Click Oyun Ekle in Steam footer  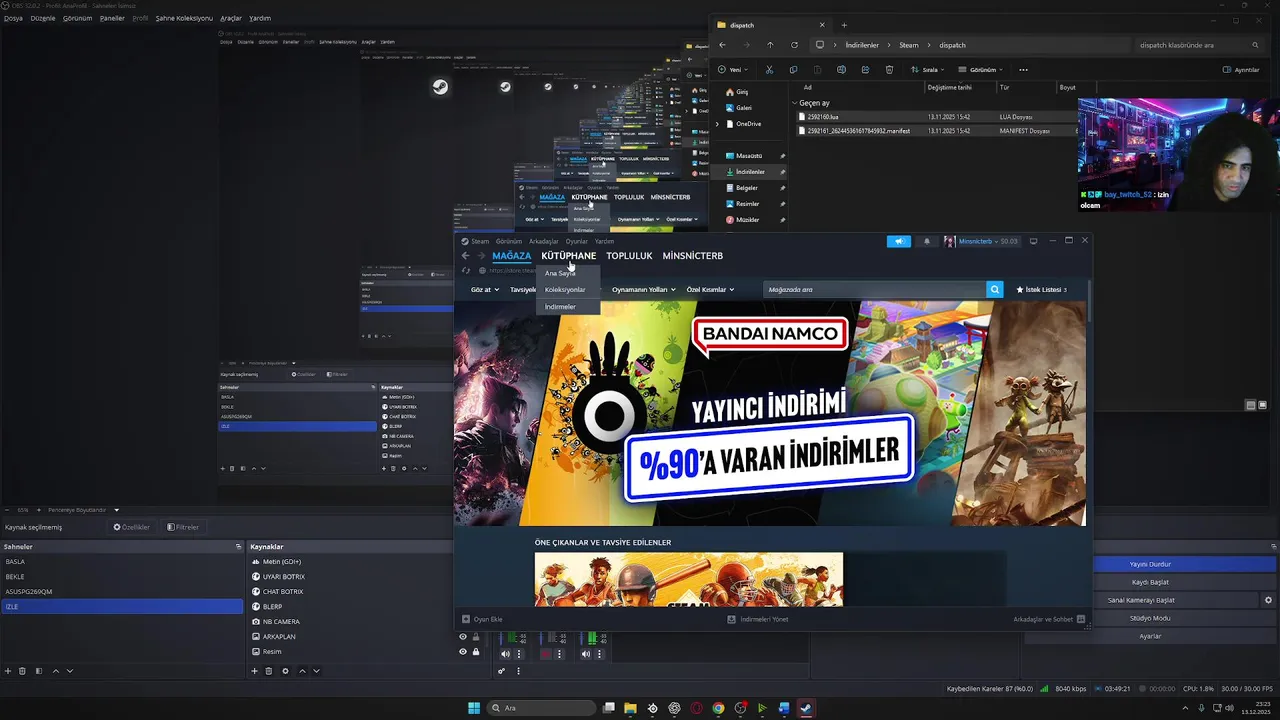tap(482, 619)
